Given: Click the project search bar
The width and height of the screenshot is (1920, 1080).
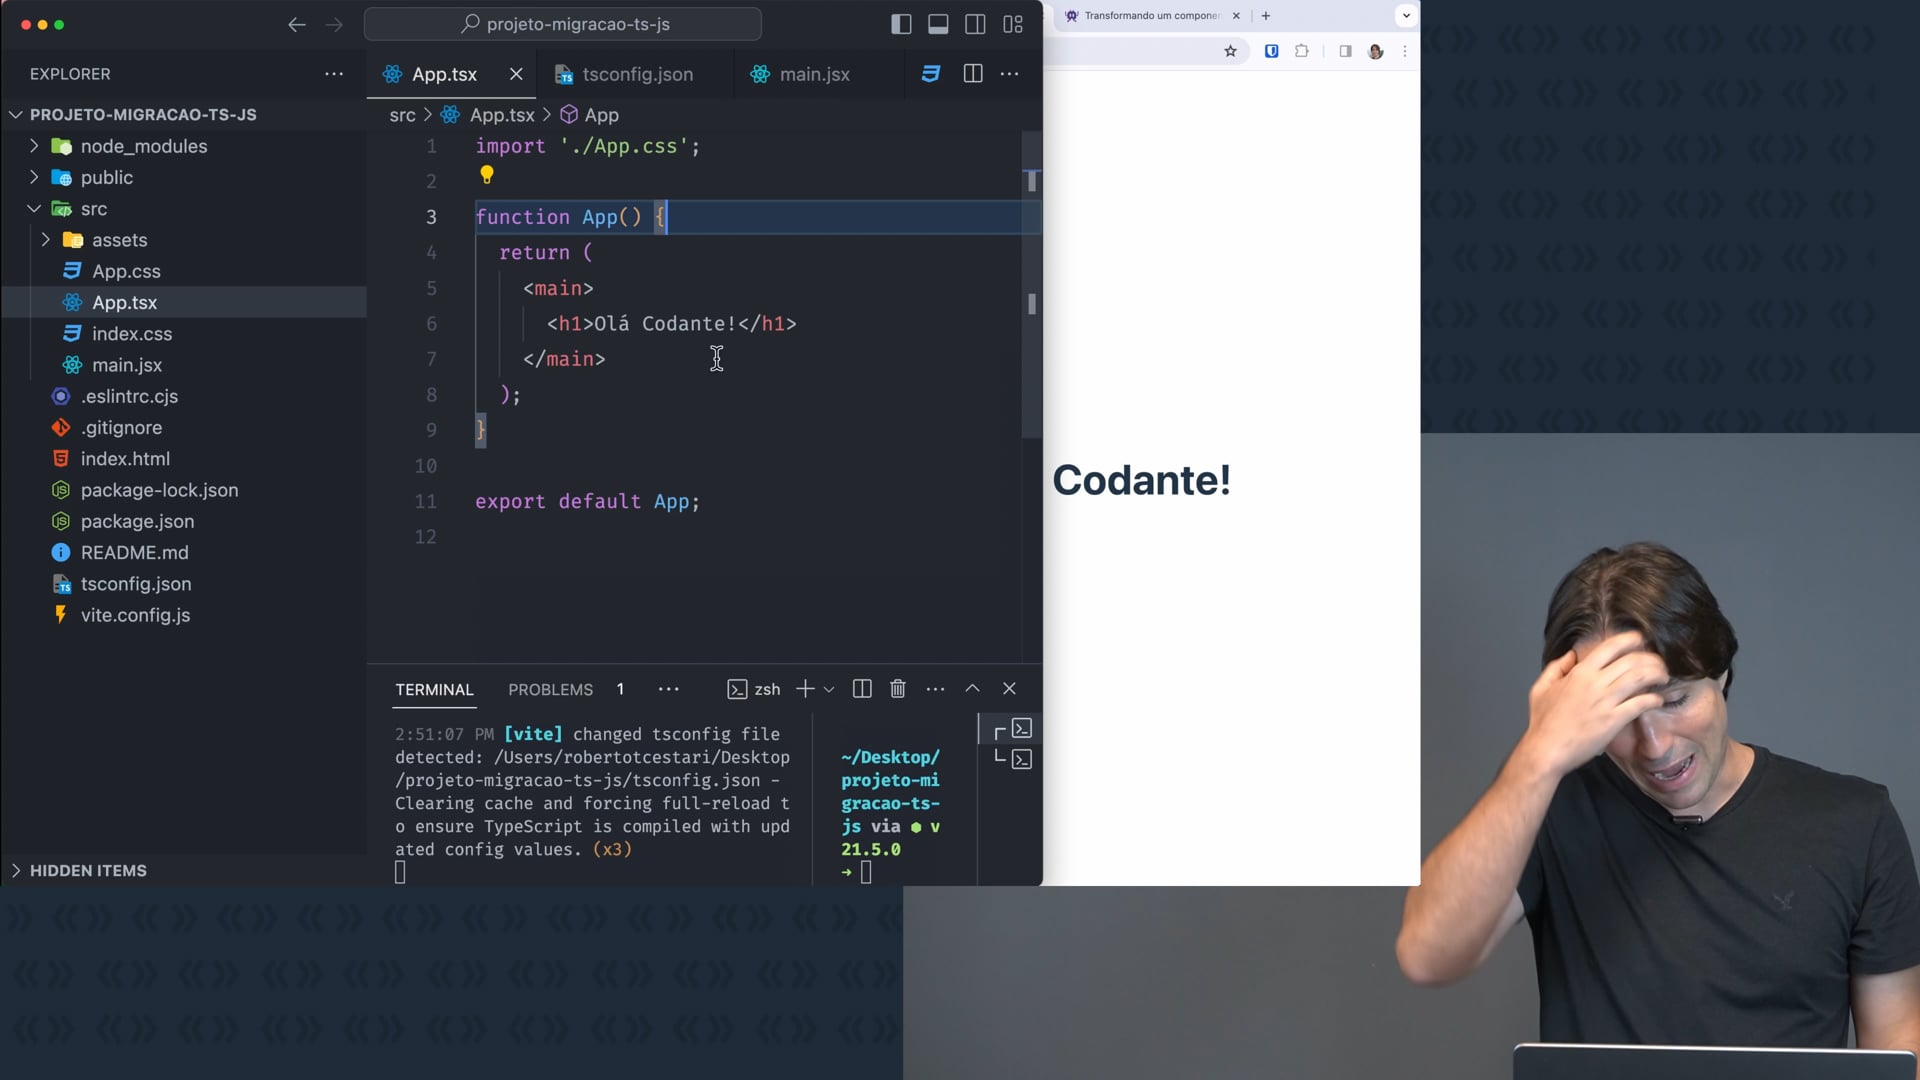Looking at the screenshot, I should click(563, 24).
